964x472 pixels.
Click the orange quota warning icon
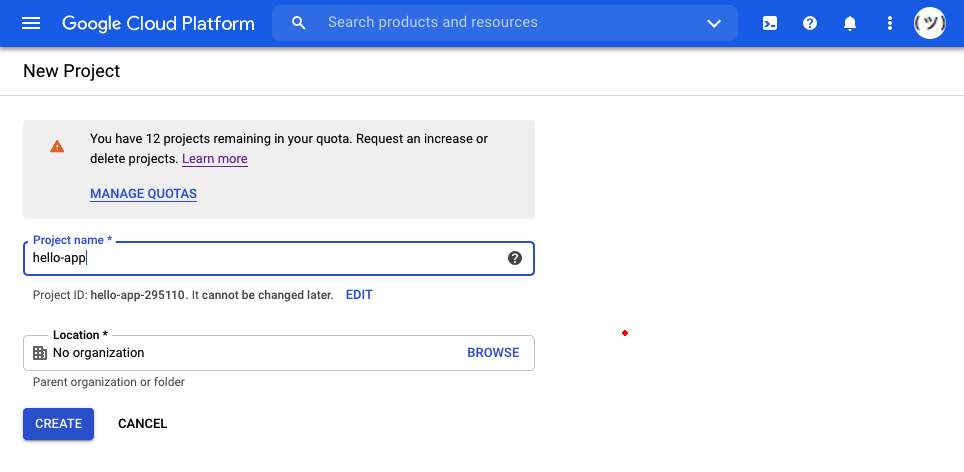tap(57, 146)
